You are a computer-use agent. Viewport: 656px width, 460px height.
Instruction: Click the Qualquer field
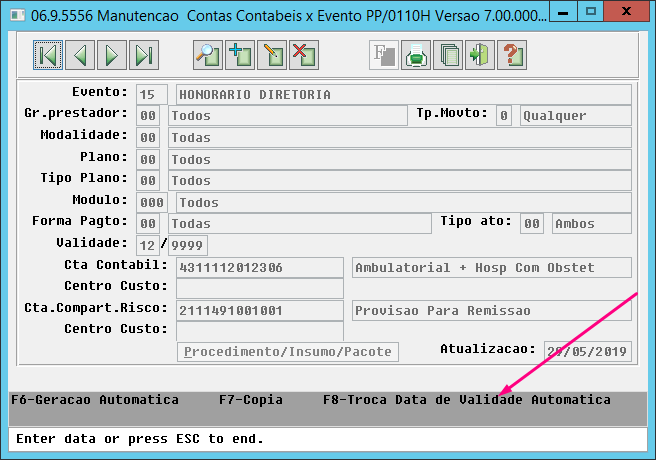point(576,115)
